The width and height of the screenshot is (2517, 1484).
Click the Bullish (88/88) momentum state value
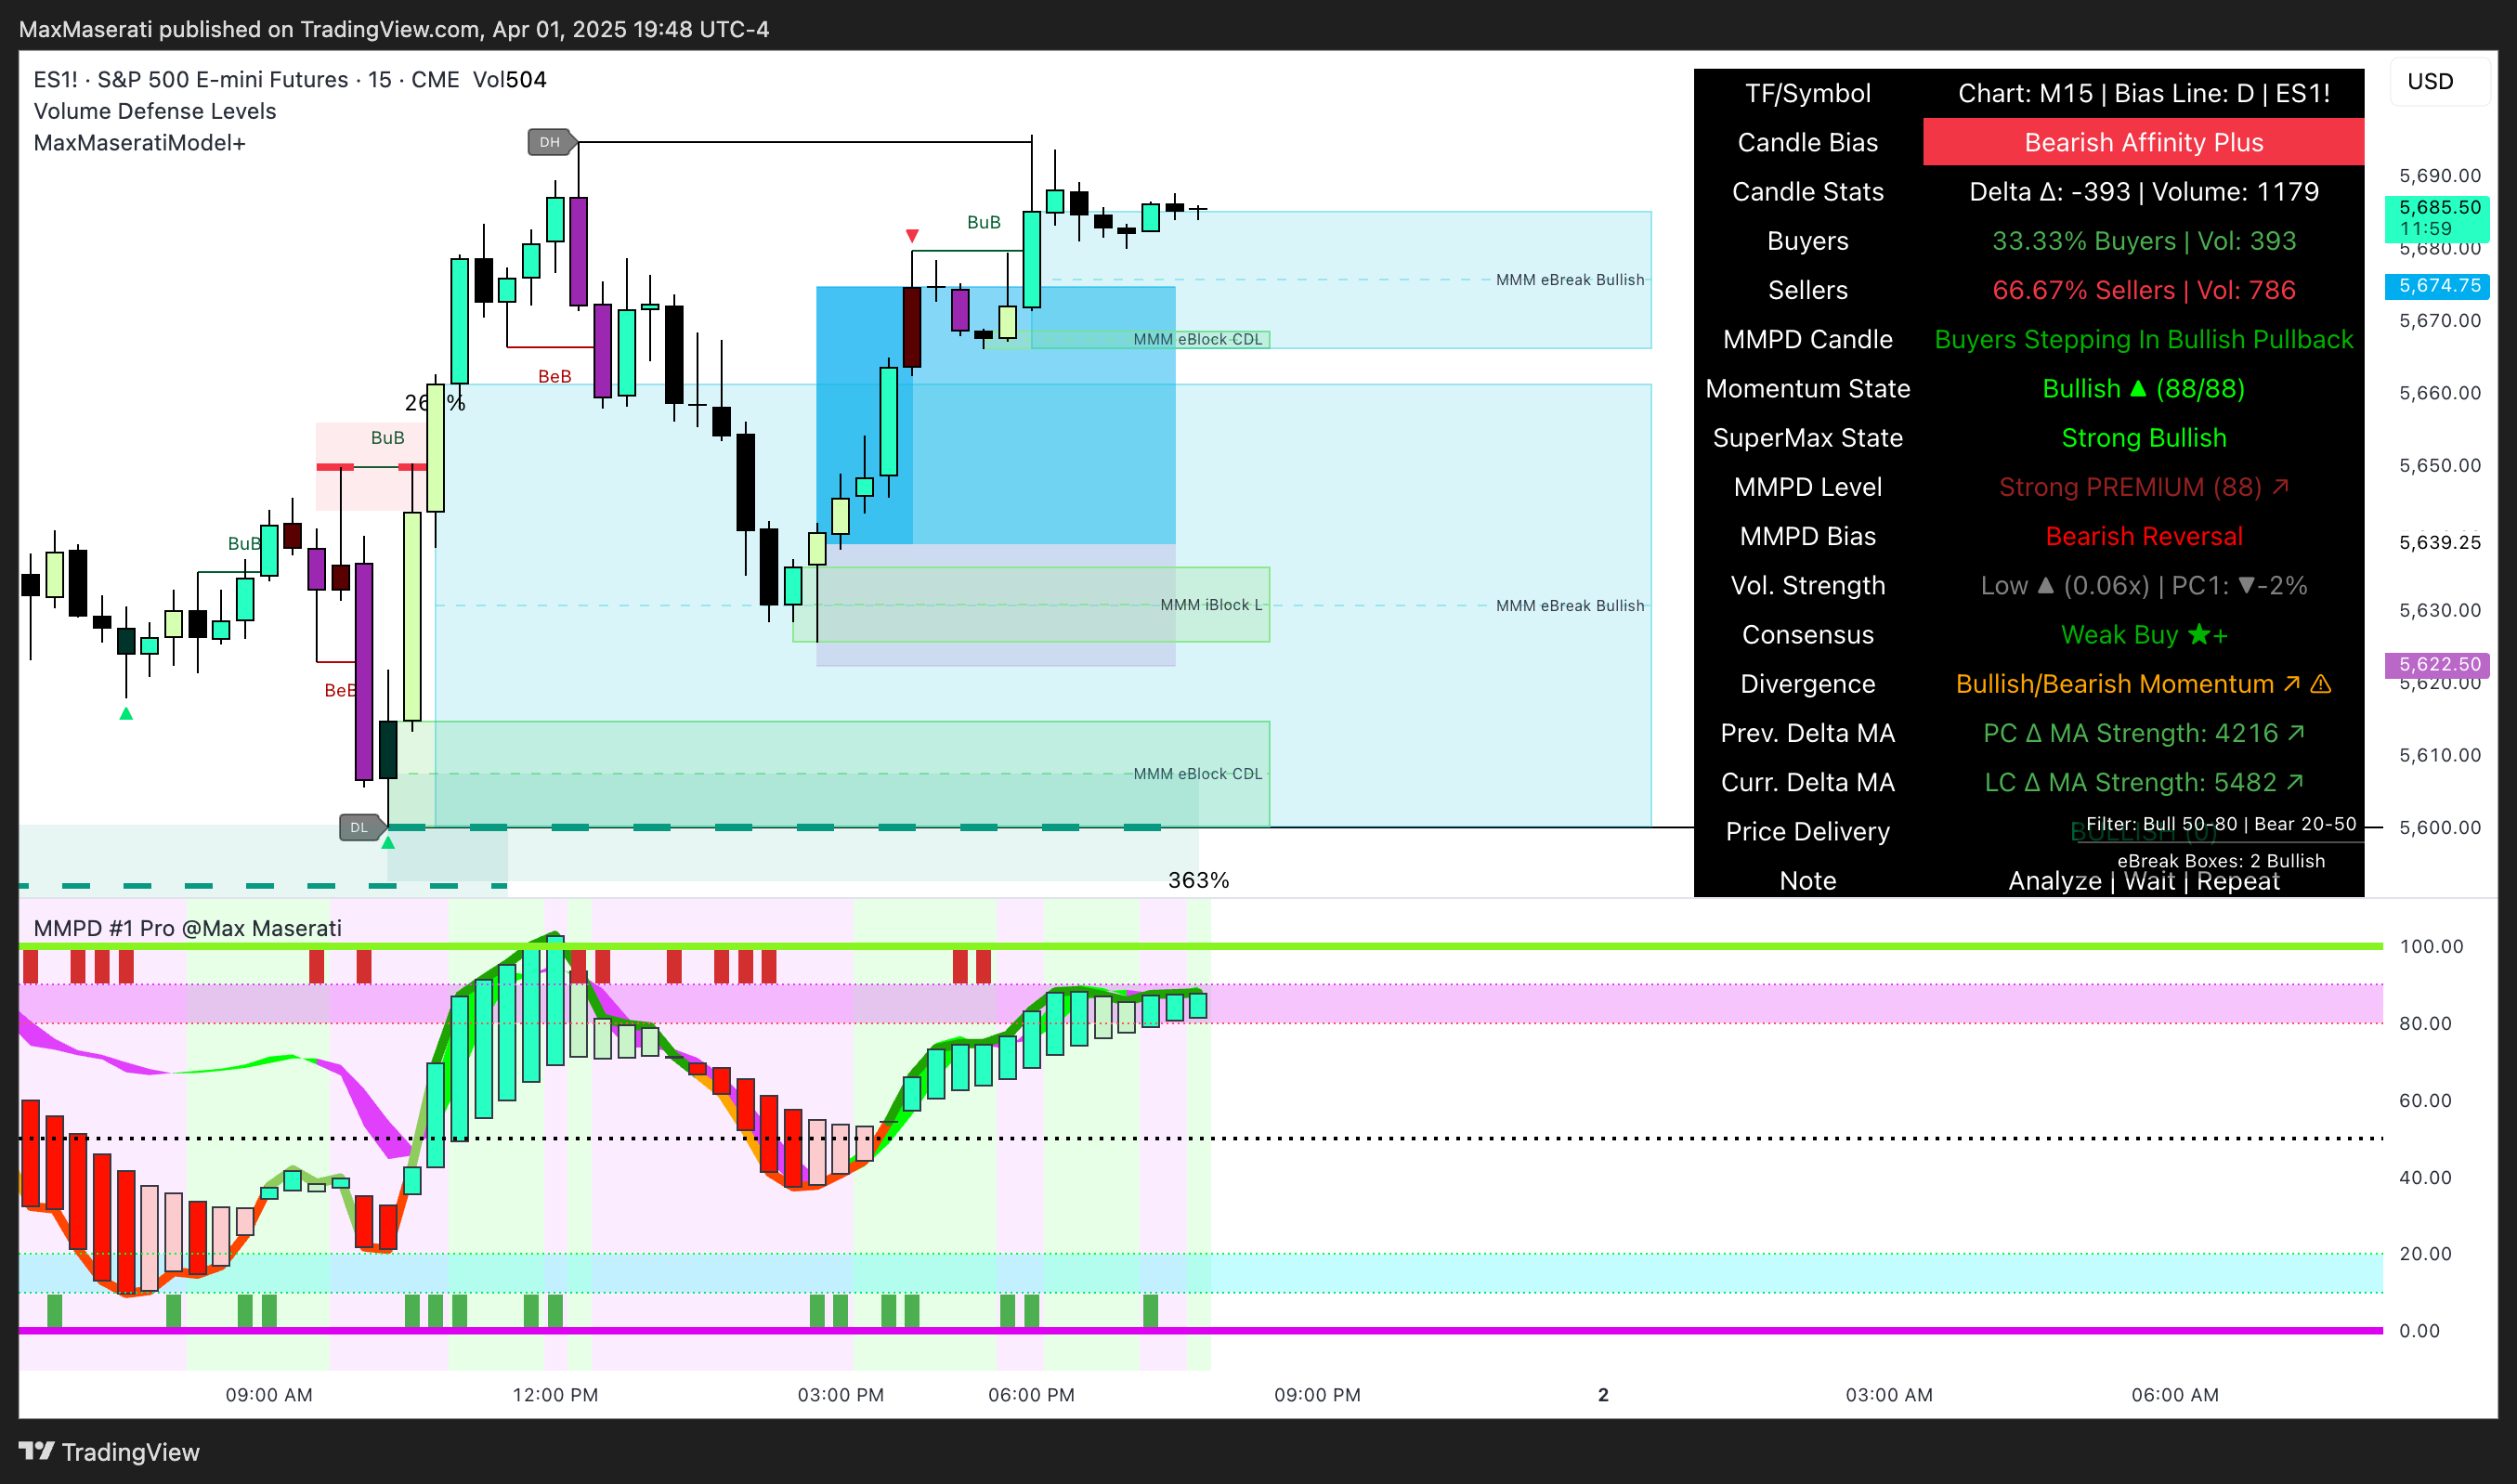[2144, 388]
